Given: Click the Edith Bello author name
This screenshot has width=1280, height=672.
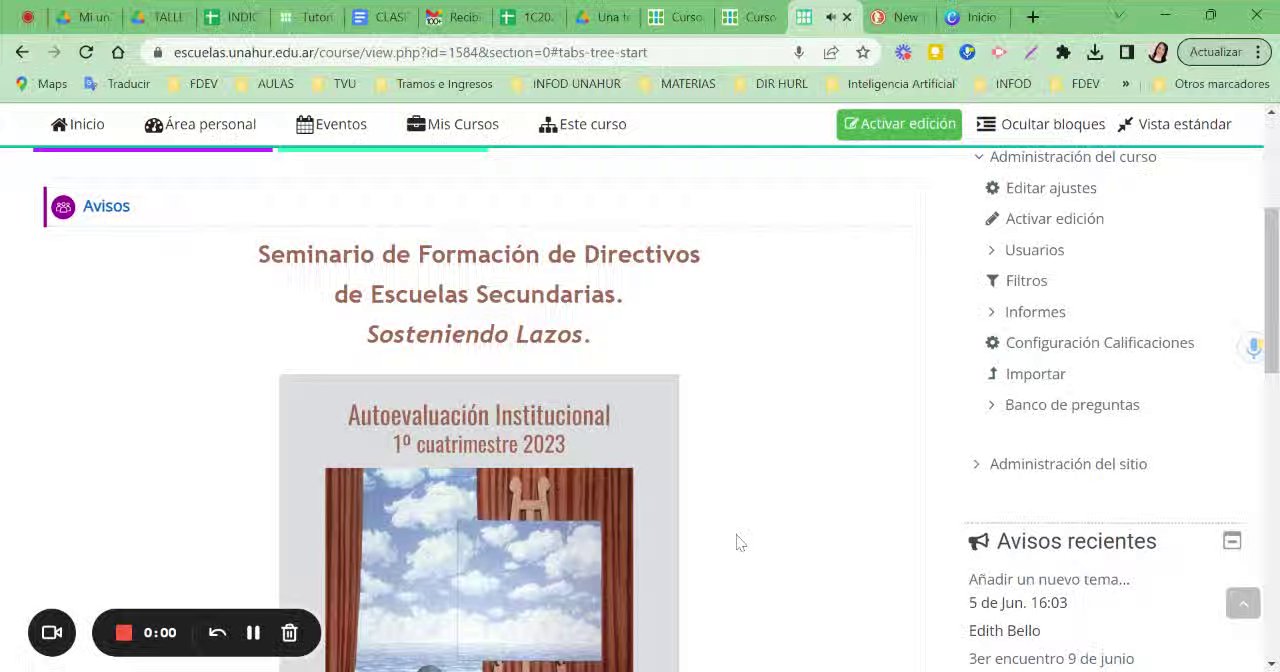Looking at the screenshot, I should [1004, 631].
